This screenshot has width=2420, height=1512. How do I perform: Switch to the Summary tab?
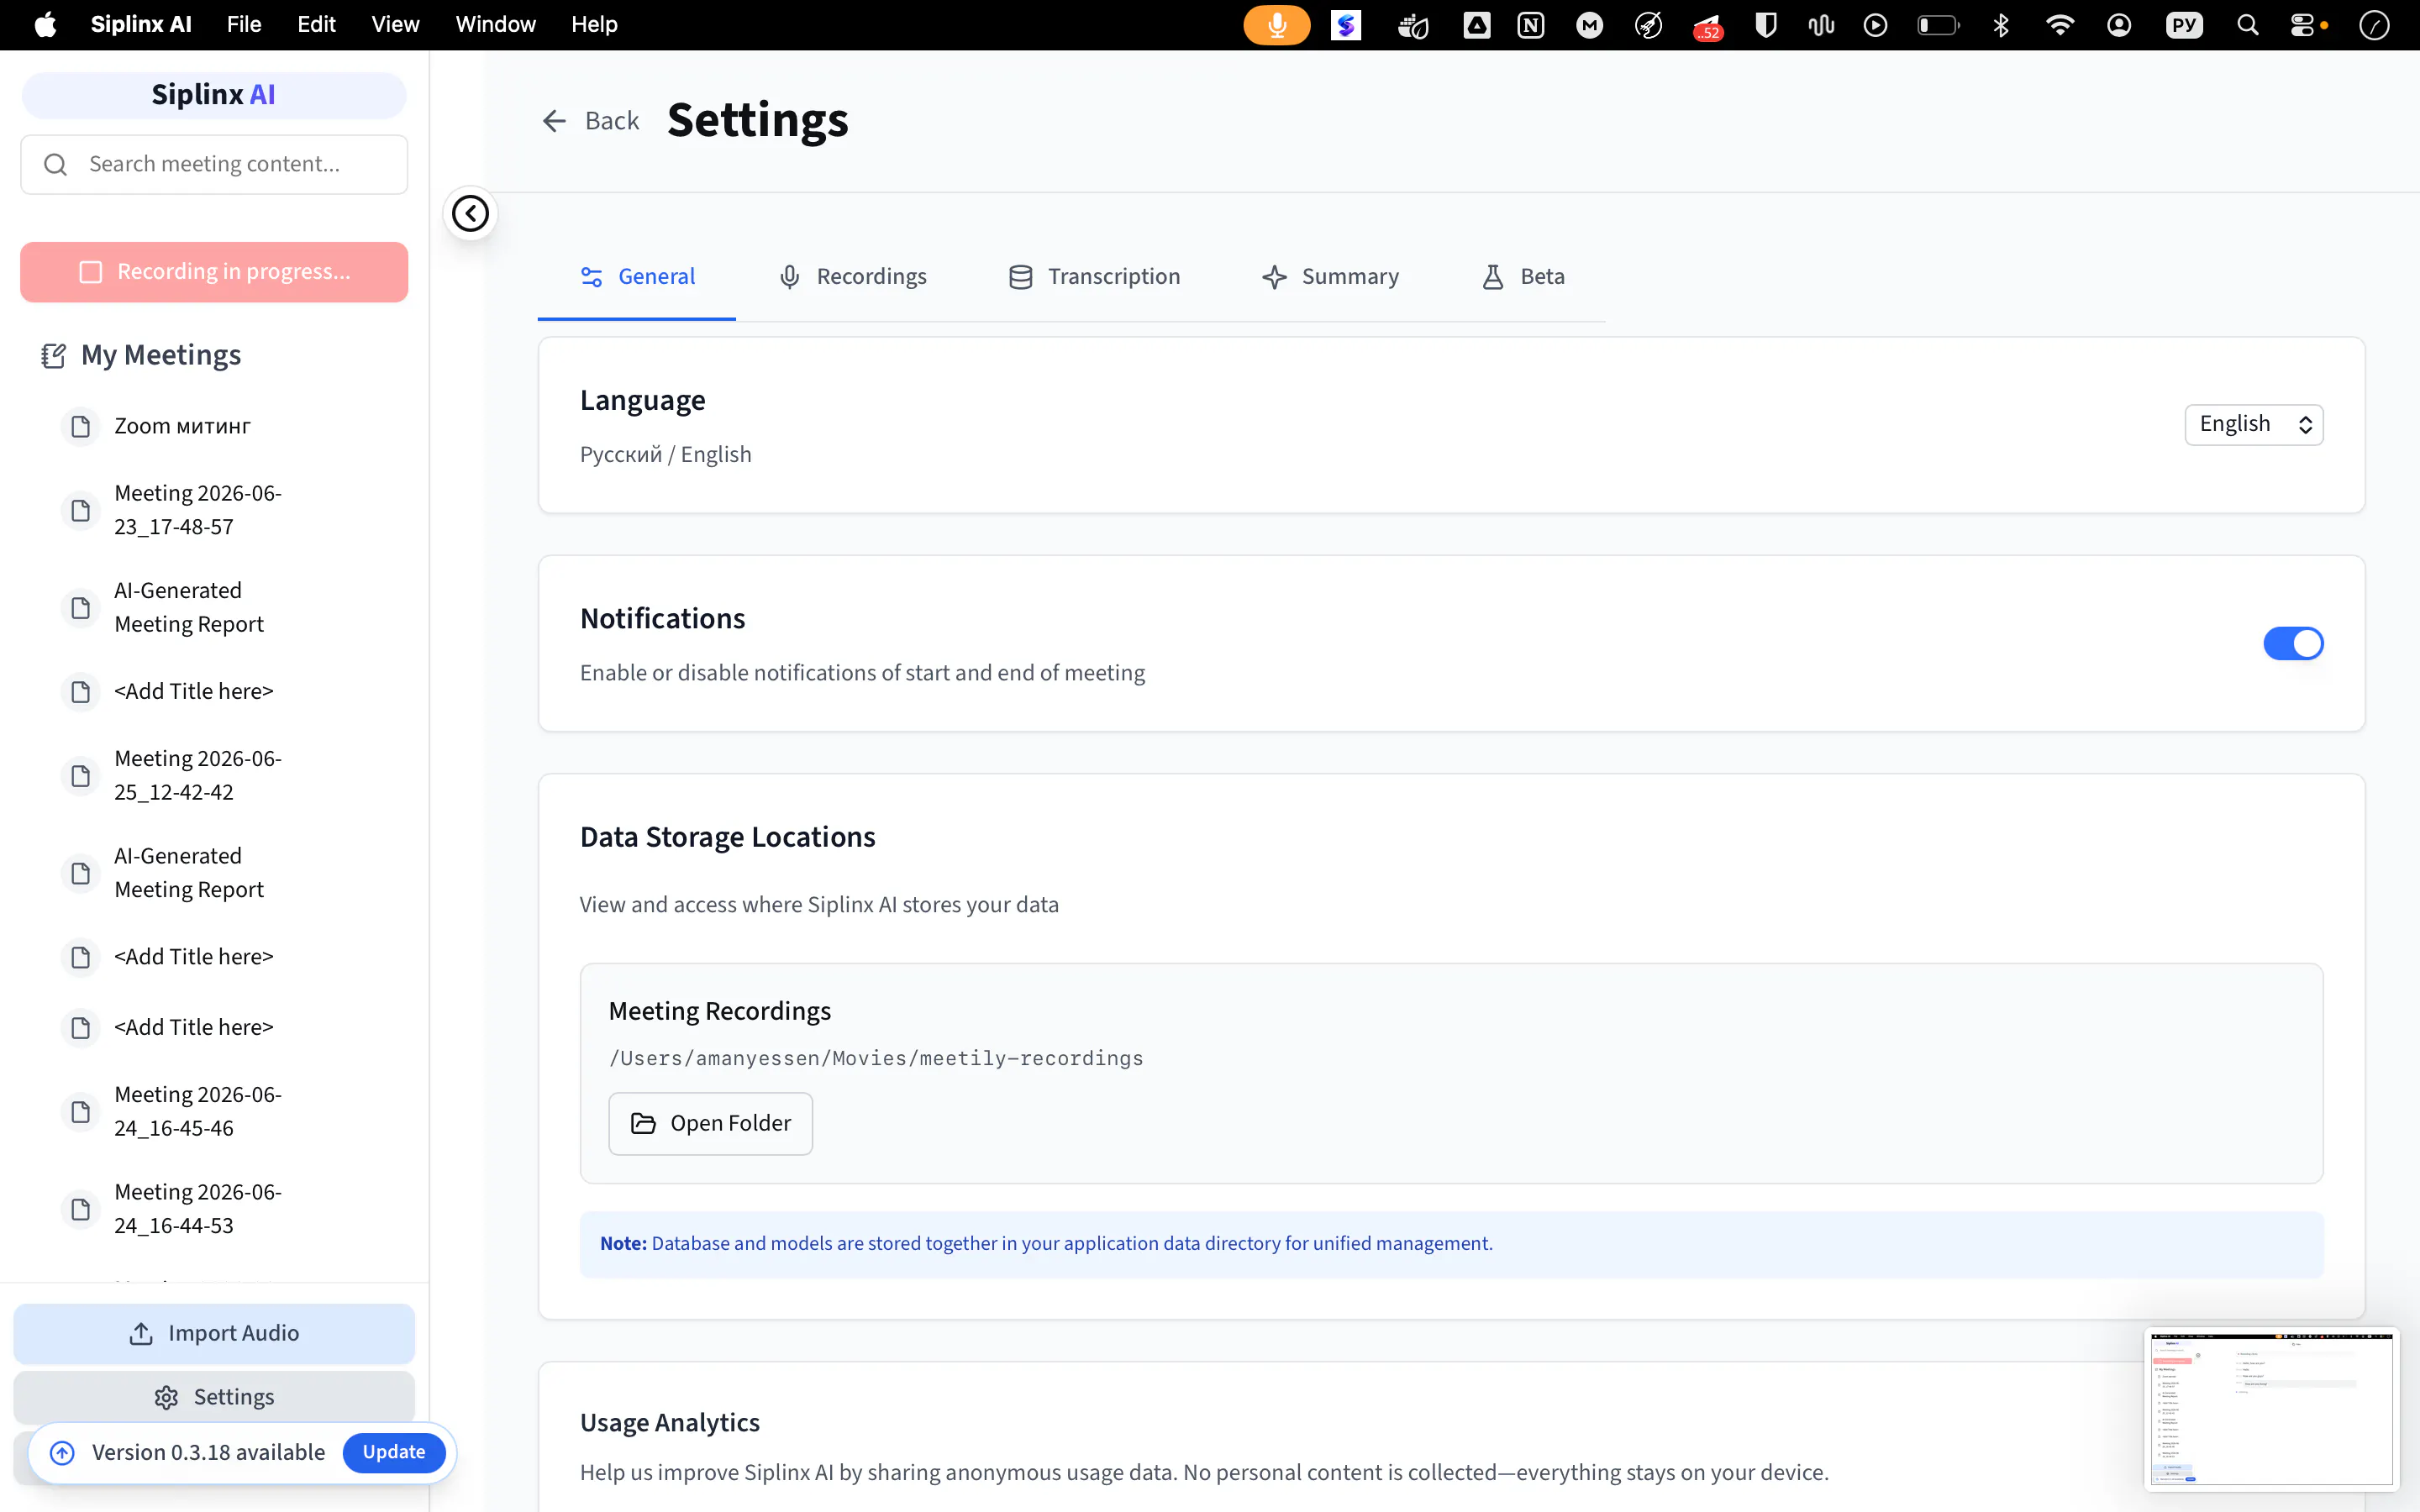coord(1330,277)
